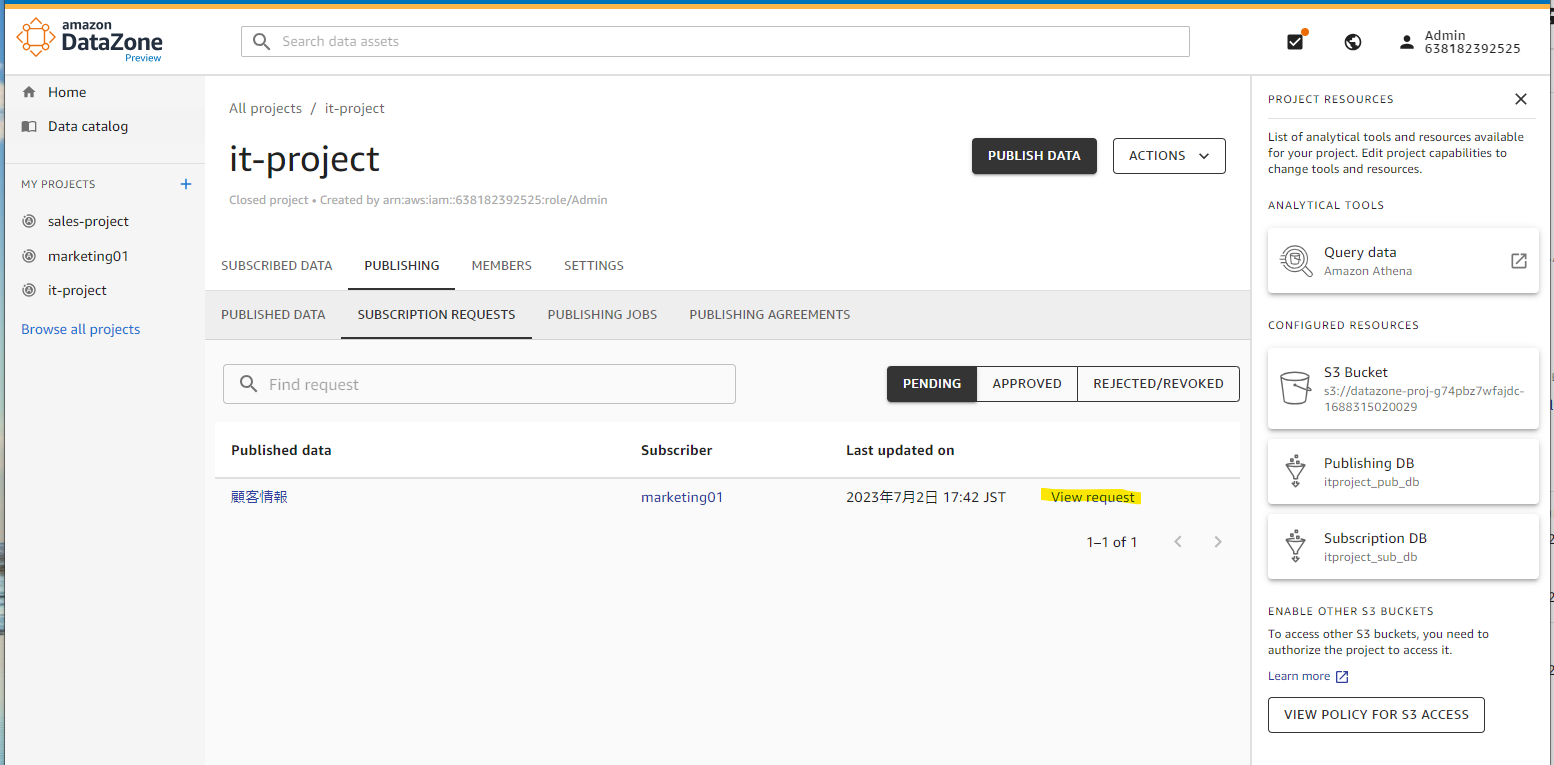1554x765 pixels.
Task: Click the Learn more external icon
Action: tap(1342, 677)
